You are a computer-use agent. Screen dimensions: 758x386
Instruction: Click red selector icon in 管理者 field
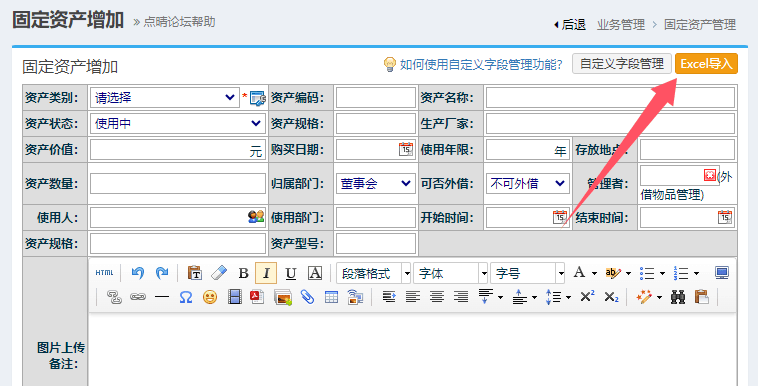tap(710, 175)
